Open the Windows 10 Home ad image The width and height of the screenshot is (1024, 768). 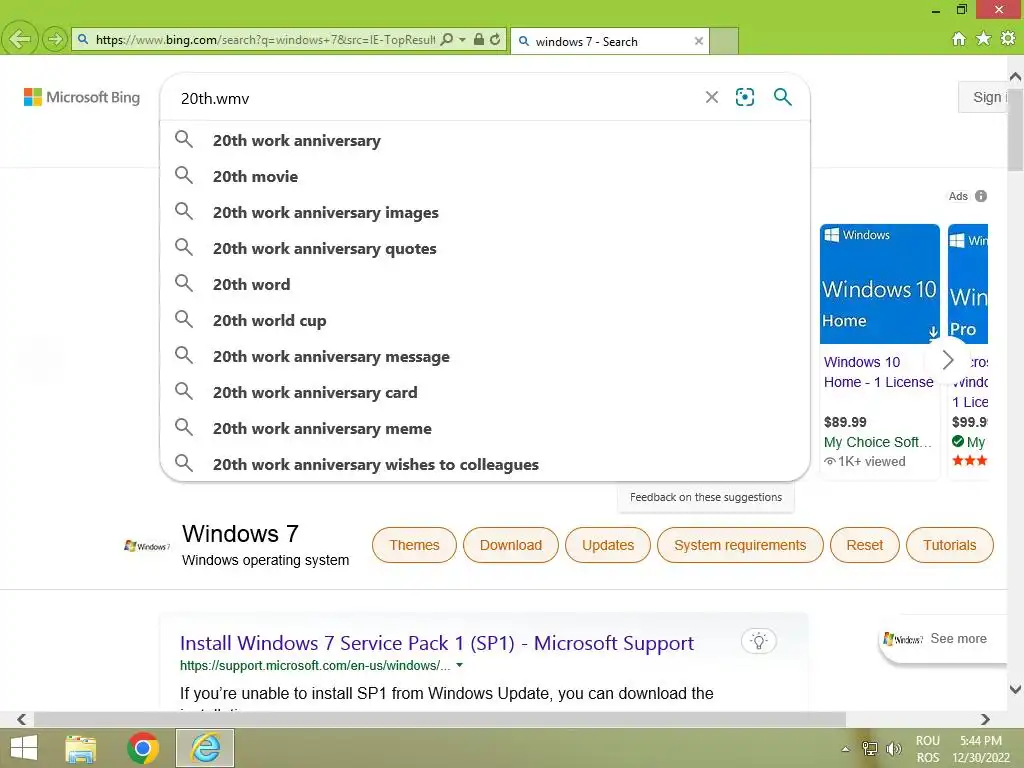coord(880,283)
